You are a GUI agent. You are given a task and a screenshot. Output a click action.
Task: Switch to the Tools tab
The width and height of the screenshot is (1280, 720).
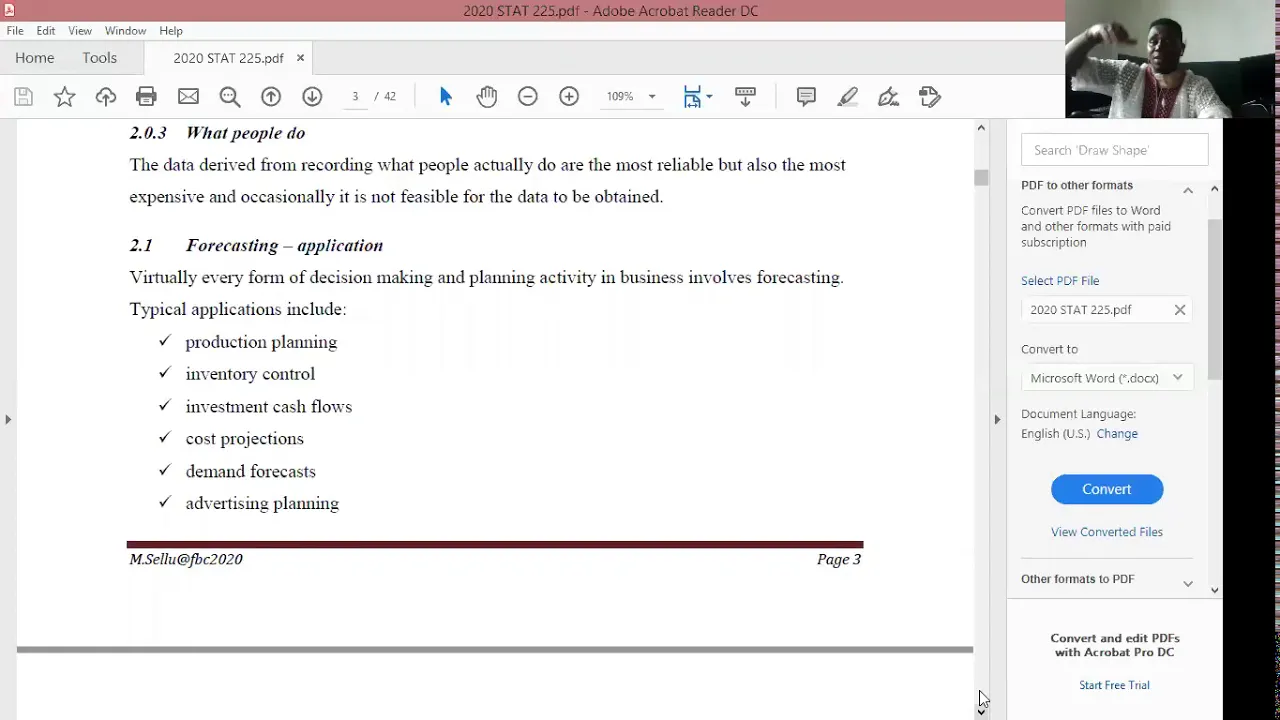tap(100, 58)
